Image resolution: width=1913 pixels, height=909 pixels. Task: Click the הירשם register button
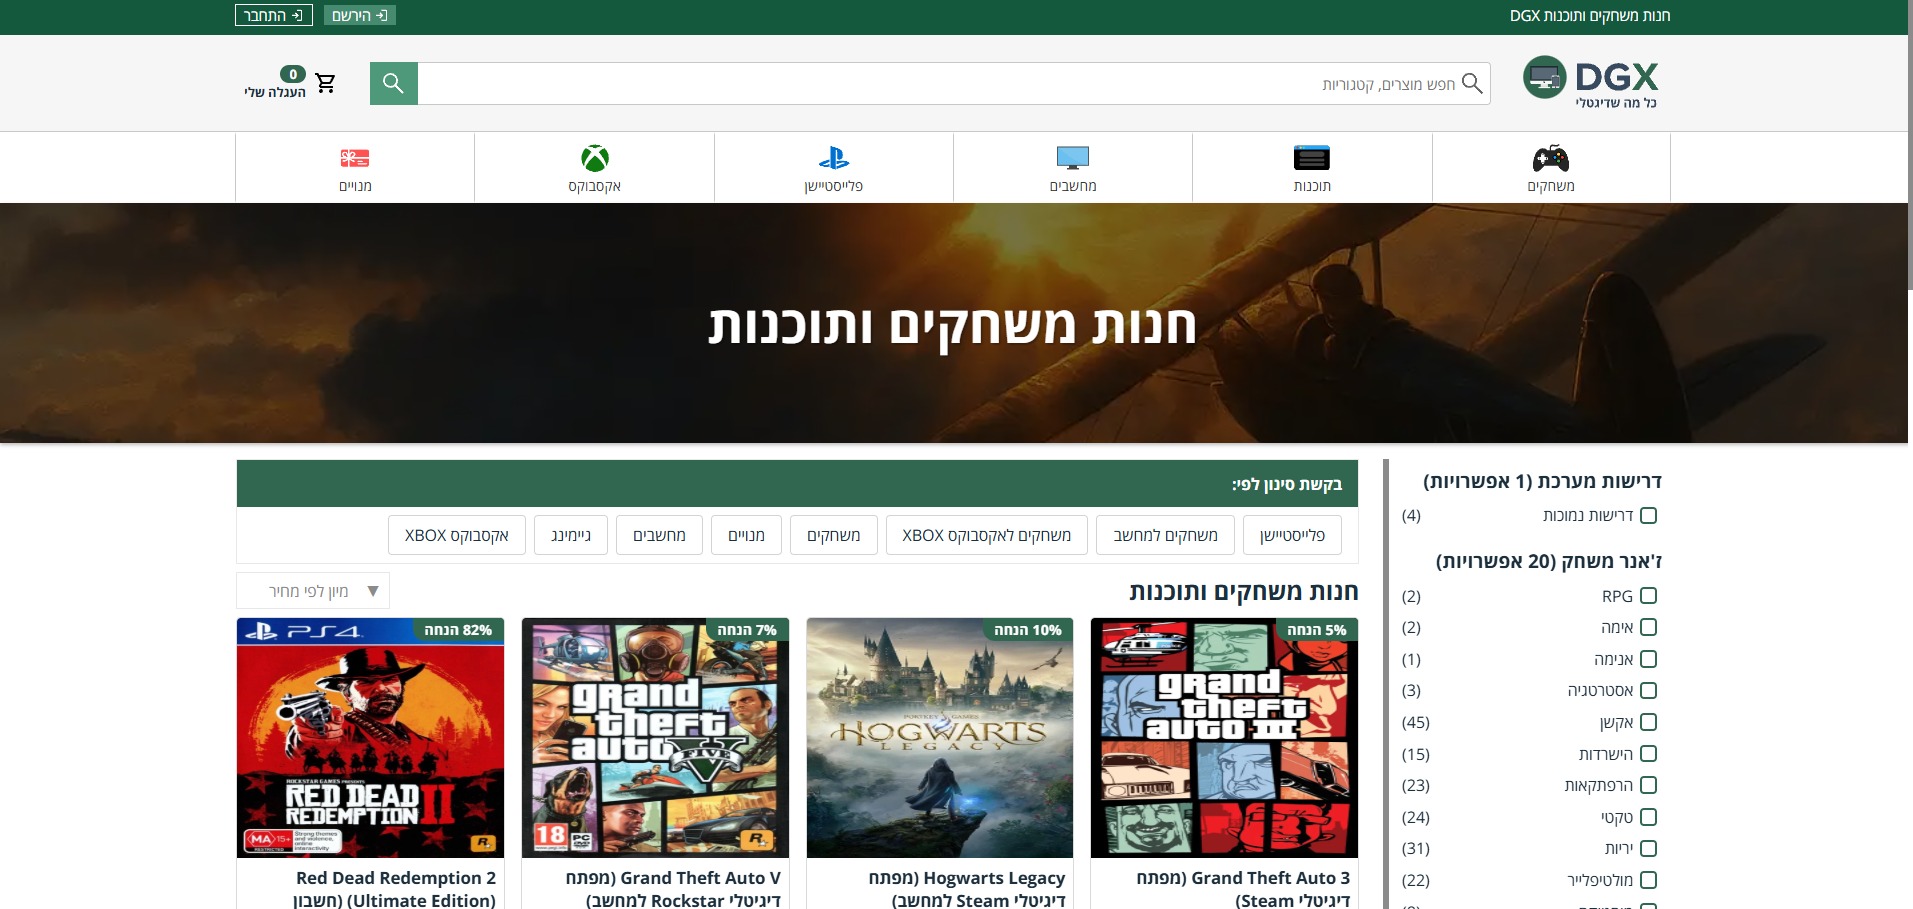[x=360, y=15]
